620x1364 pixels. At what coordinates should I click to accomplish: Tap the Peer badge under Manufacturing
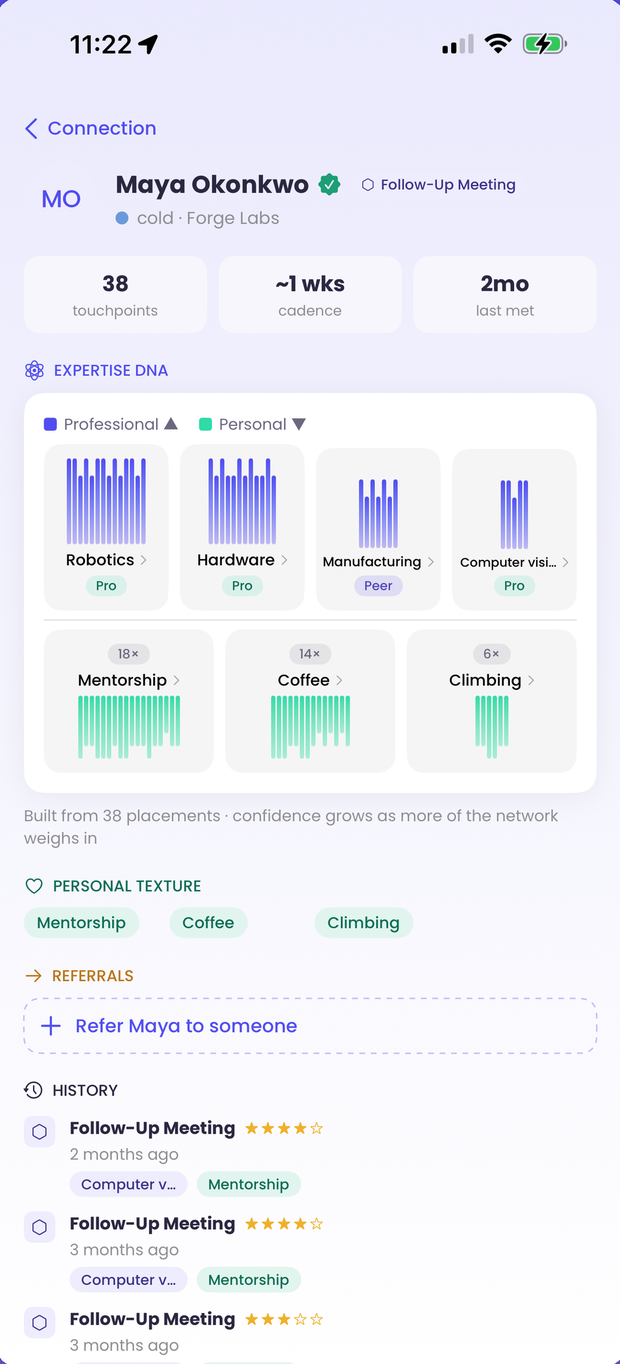click(378, 586)
